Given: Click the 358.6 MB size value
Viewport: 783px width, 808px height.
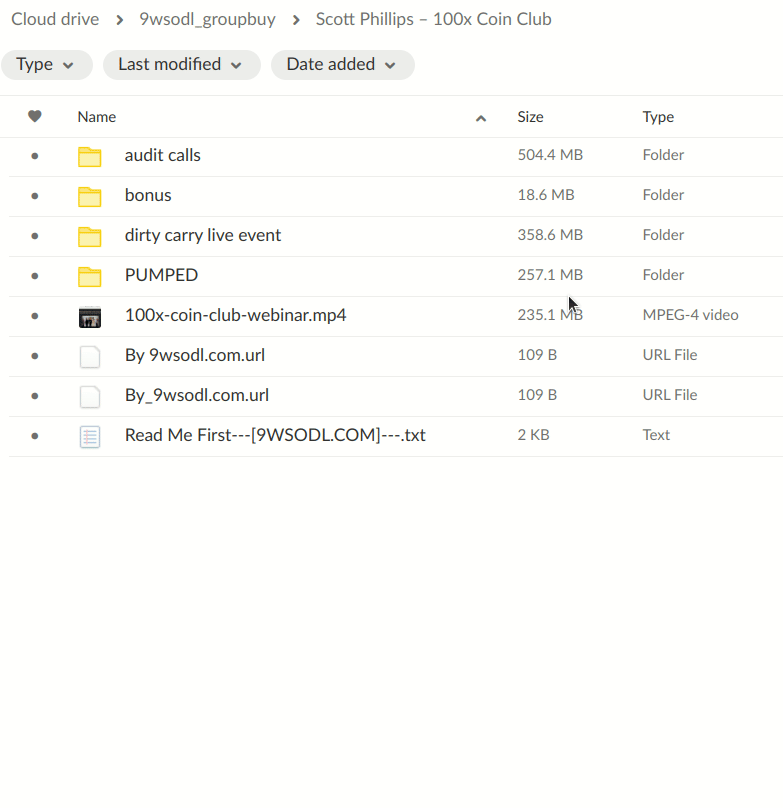Looking at the screenshot, I should point(550,235).
